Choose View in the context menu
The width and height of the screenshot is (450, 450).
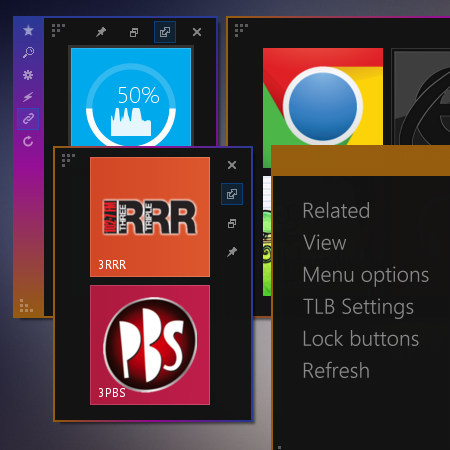325,243
